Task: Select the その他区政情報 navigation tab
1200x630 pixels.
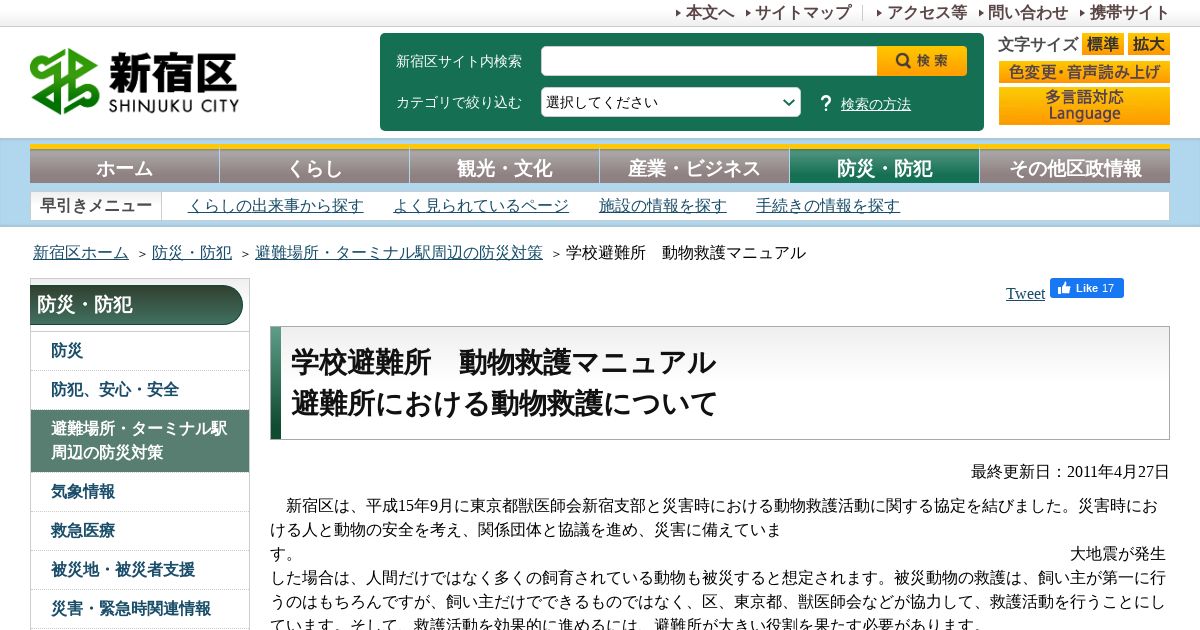Action: pos(1075,167)
